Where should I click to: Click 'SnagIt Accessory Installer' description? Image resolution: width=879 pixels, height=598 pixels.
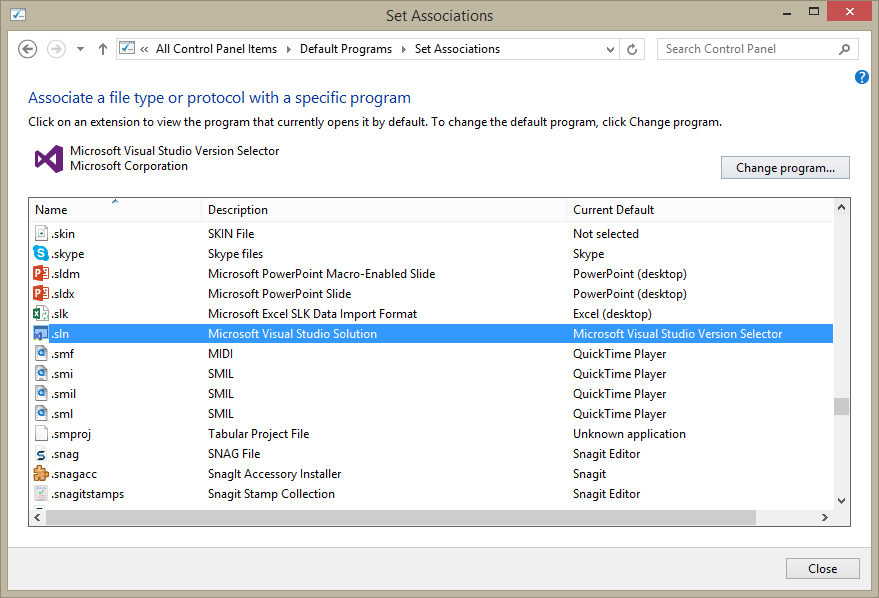[275, 474]
